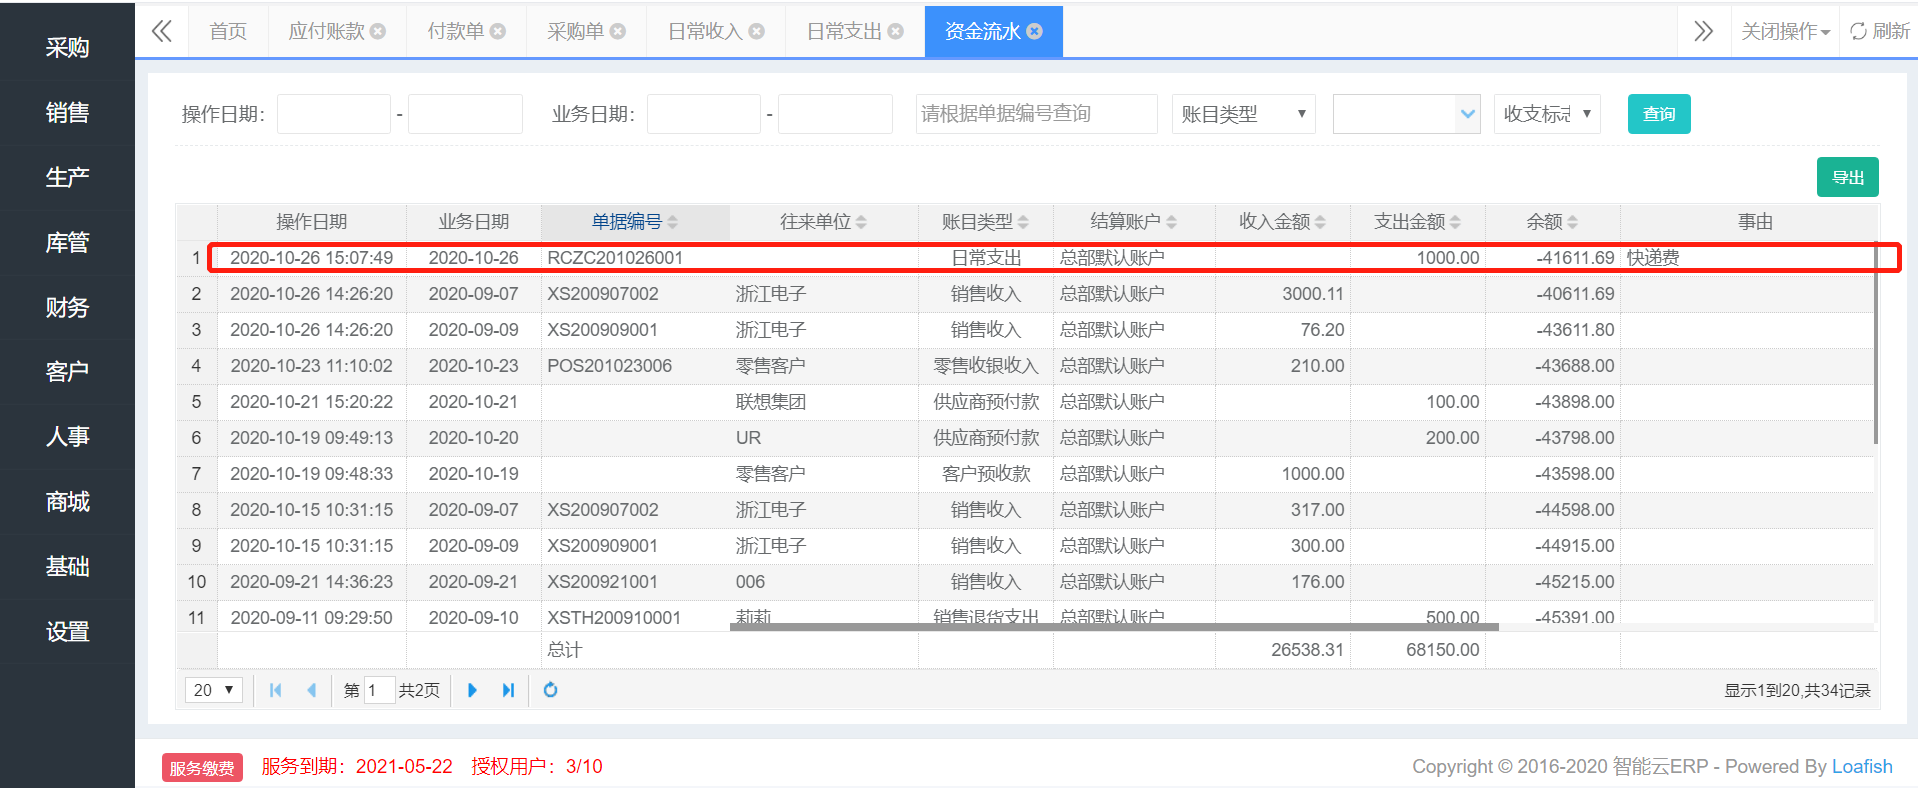Go to next page of results
The height and width of the screenshot is (788, 1918).
click(x=472, y=690)
